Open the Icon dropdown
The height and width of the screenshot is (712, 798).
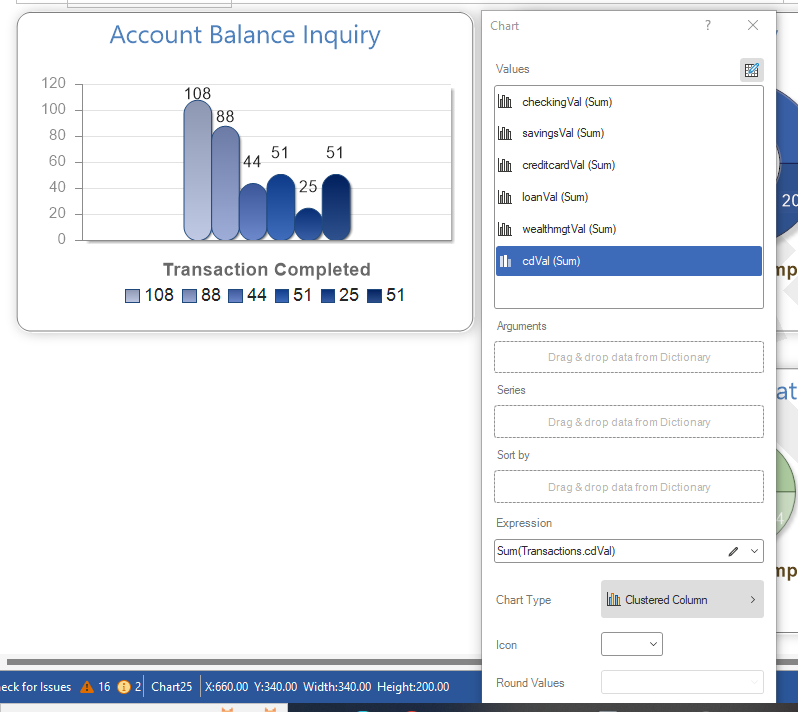(x=632, y=644)
